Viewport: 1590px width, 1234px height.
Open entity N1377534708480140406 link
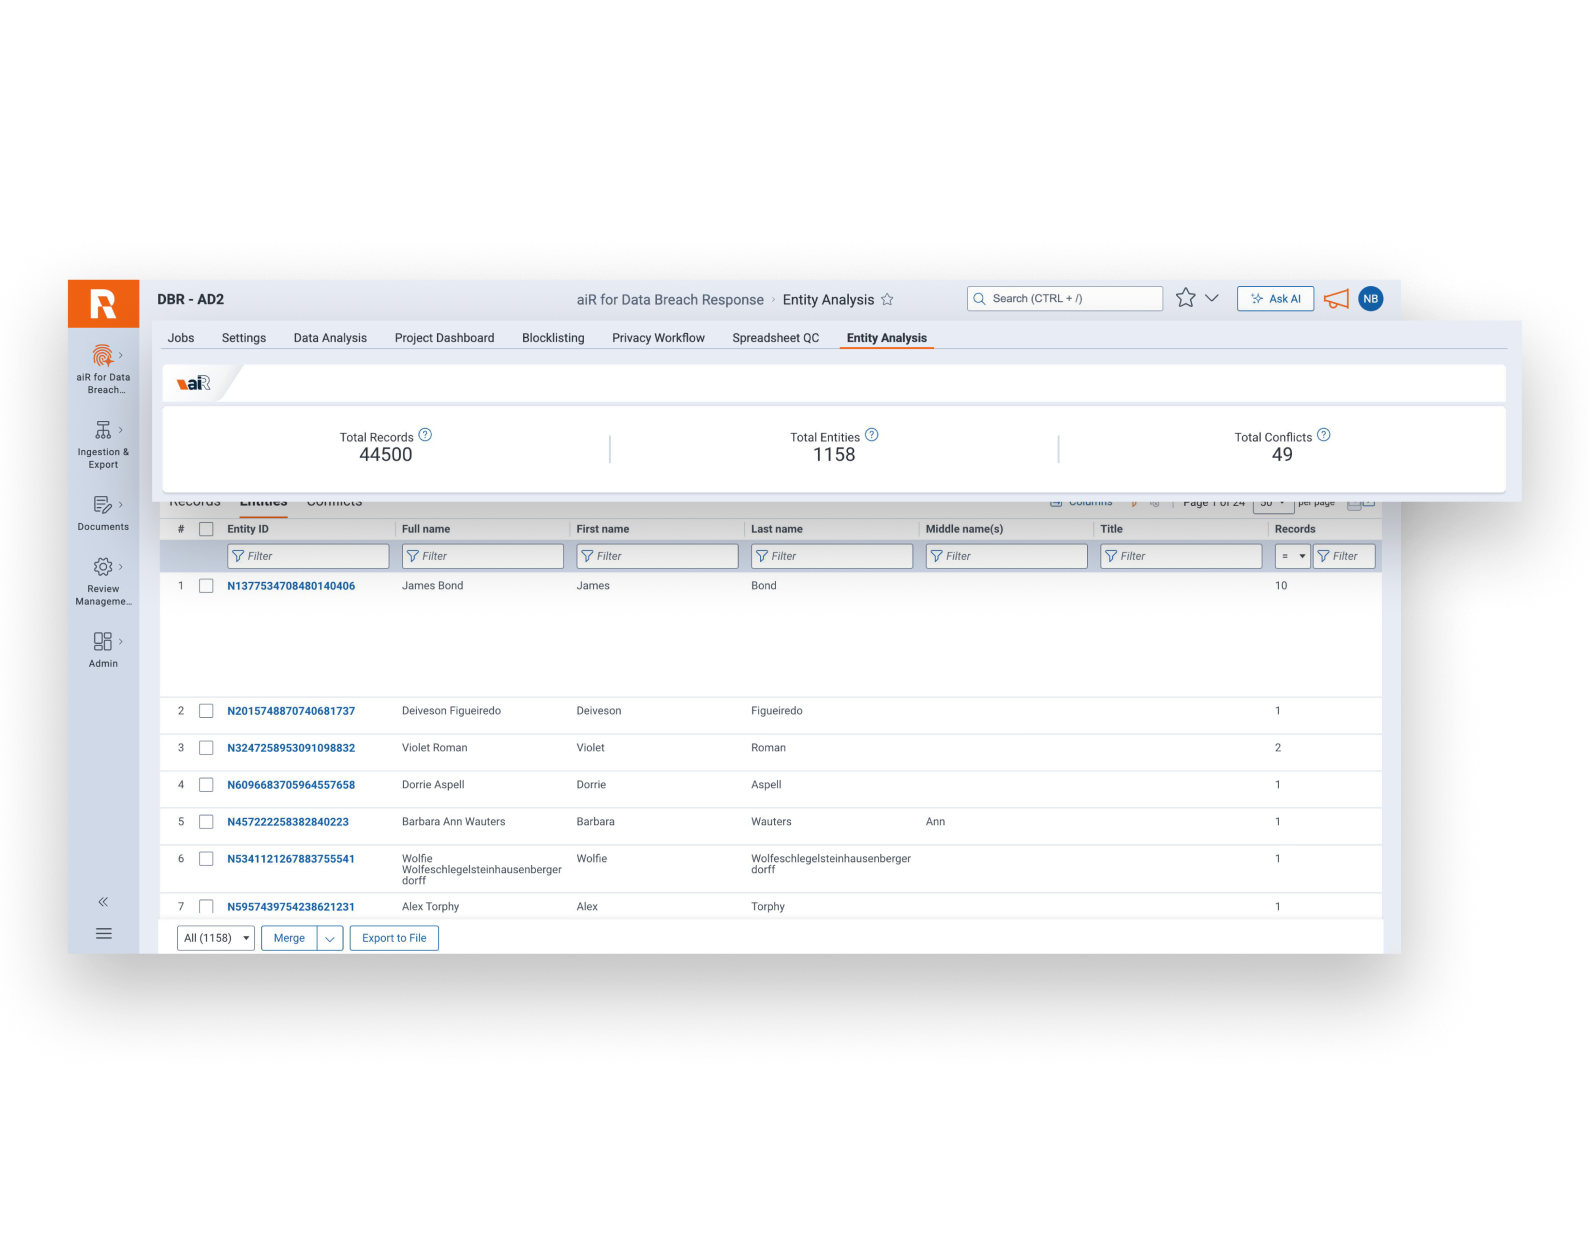(x=291, y=586)
